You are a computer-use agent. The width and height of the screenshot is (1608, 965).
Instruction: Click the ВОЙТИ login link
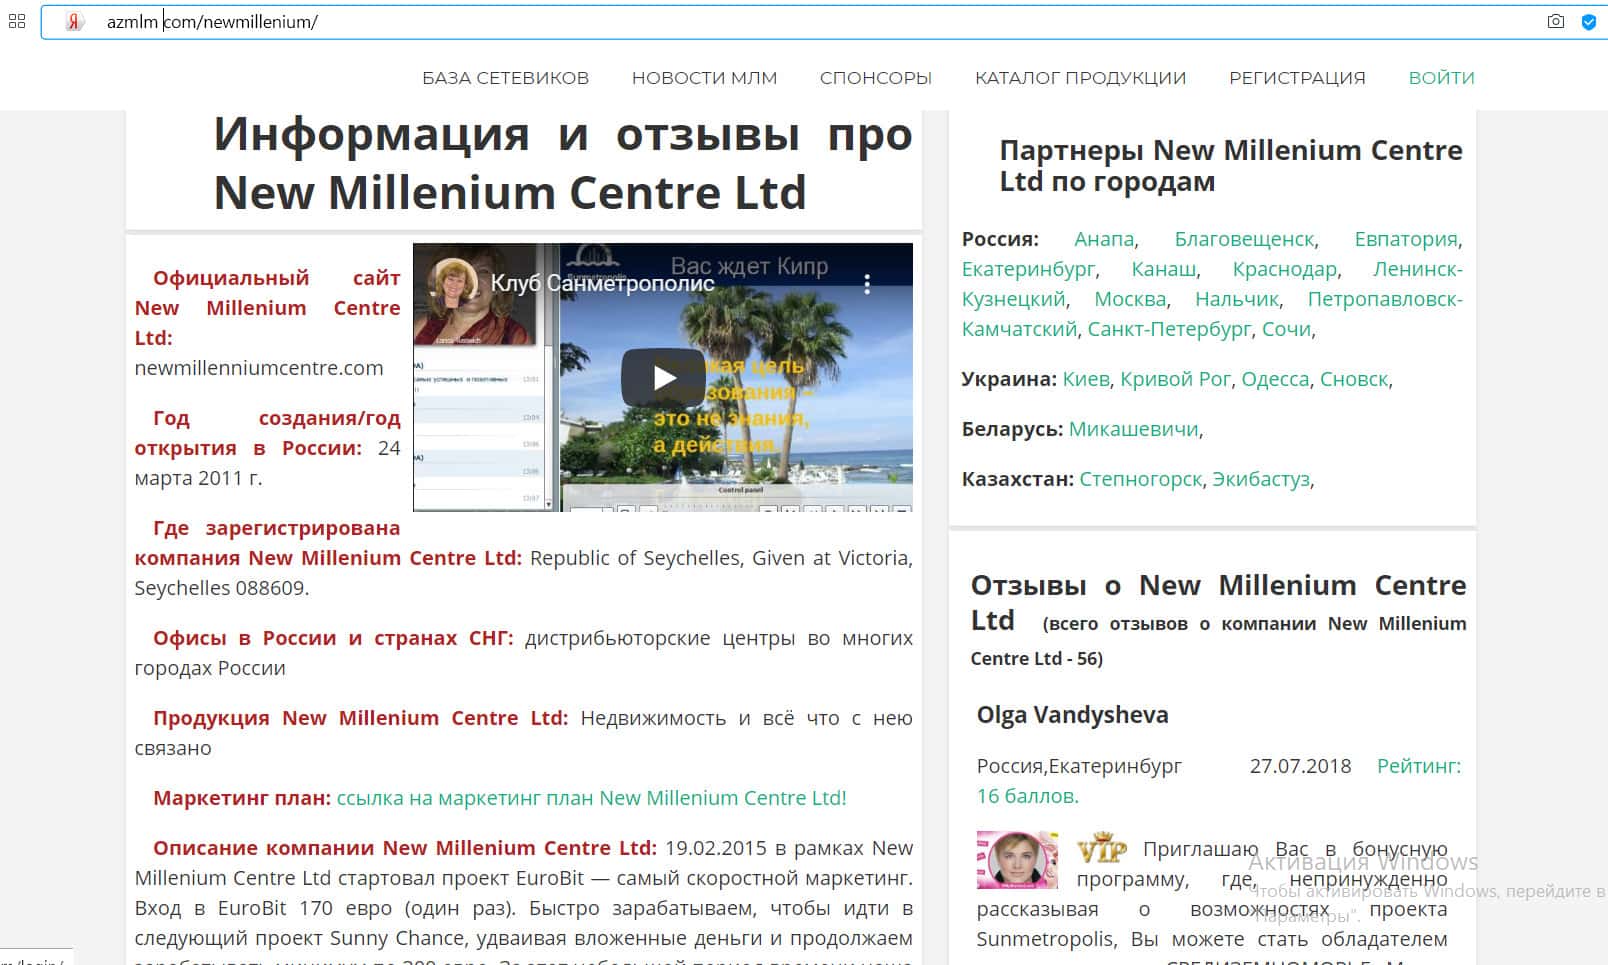point(1441,78)
